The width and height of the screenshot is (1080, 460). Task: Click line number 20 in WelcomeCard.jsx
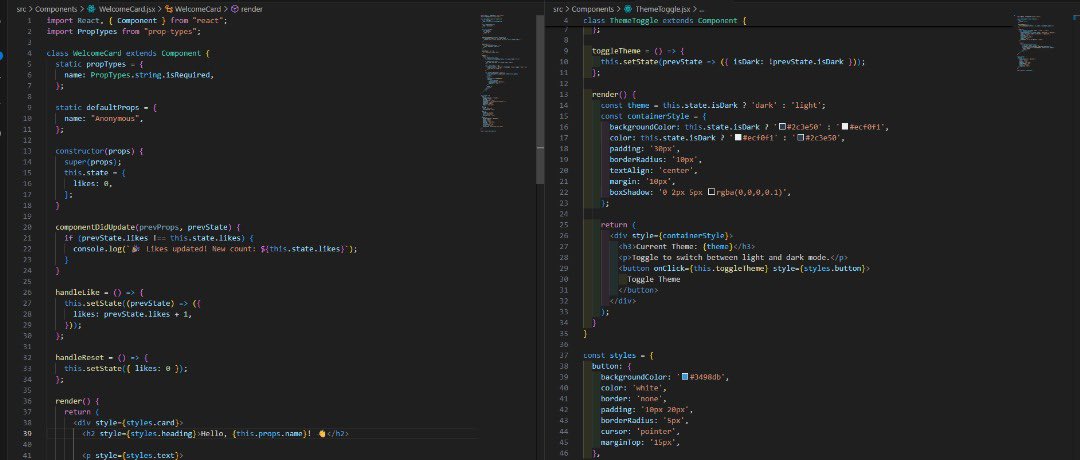pyautogui.click(x=27, y=227)
